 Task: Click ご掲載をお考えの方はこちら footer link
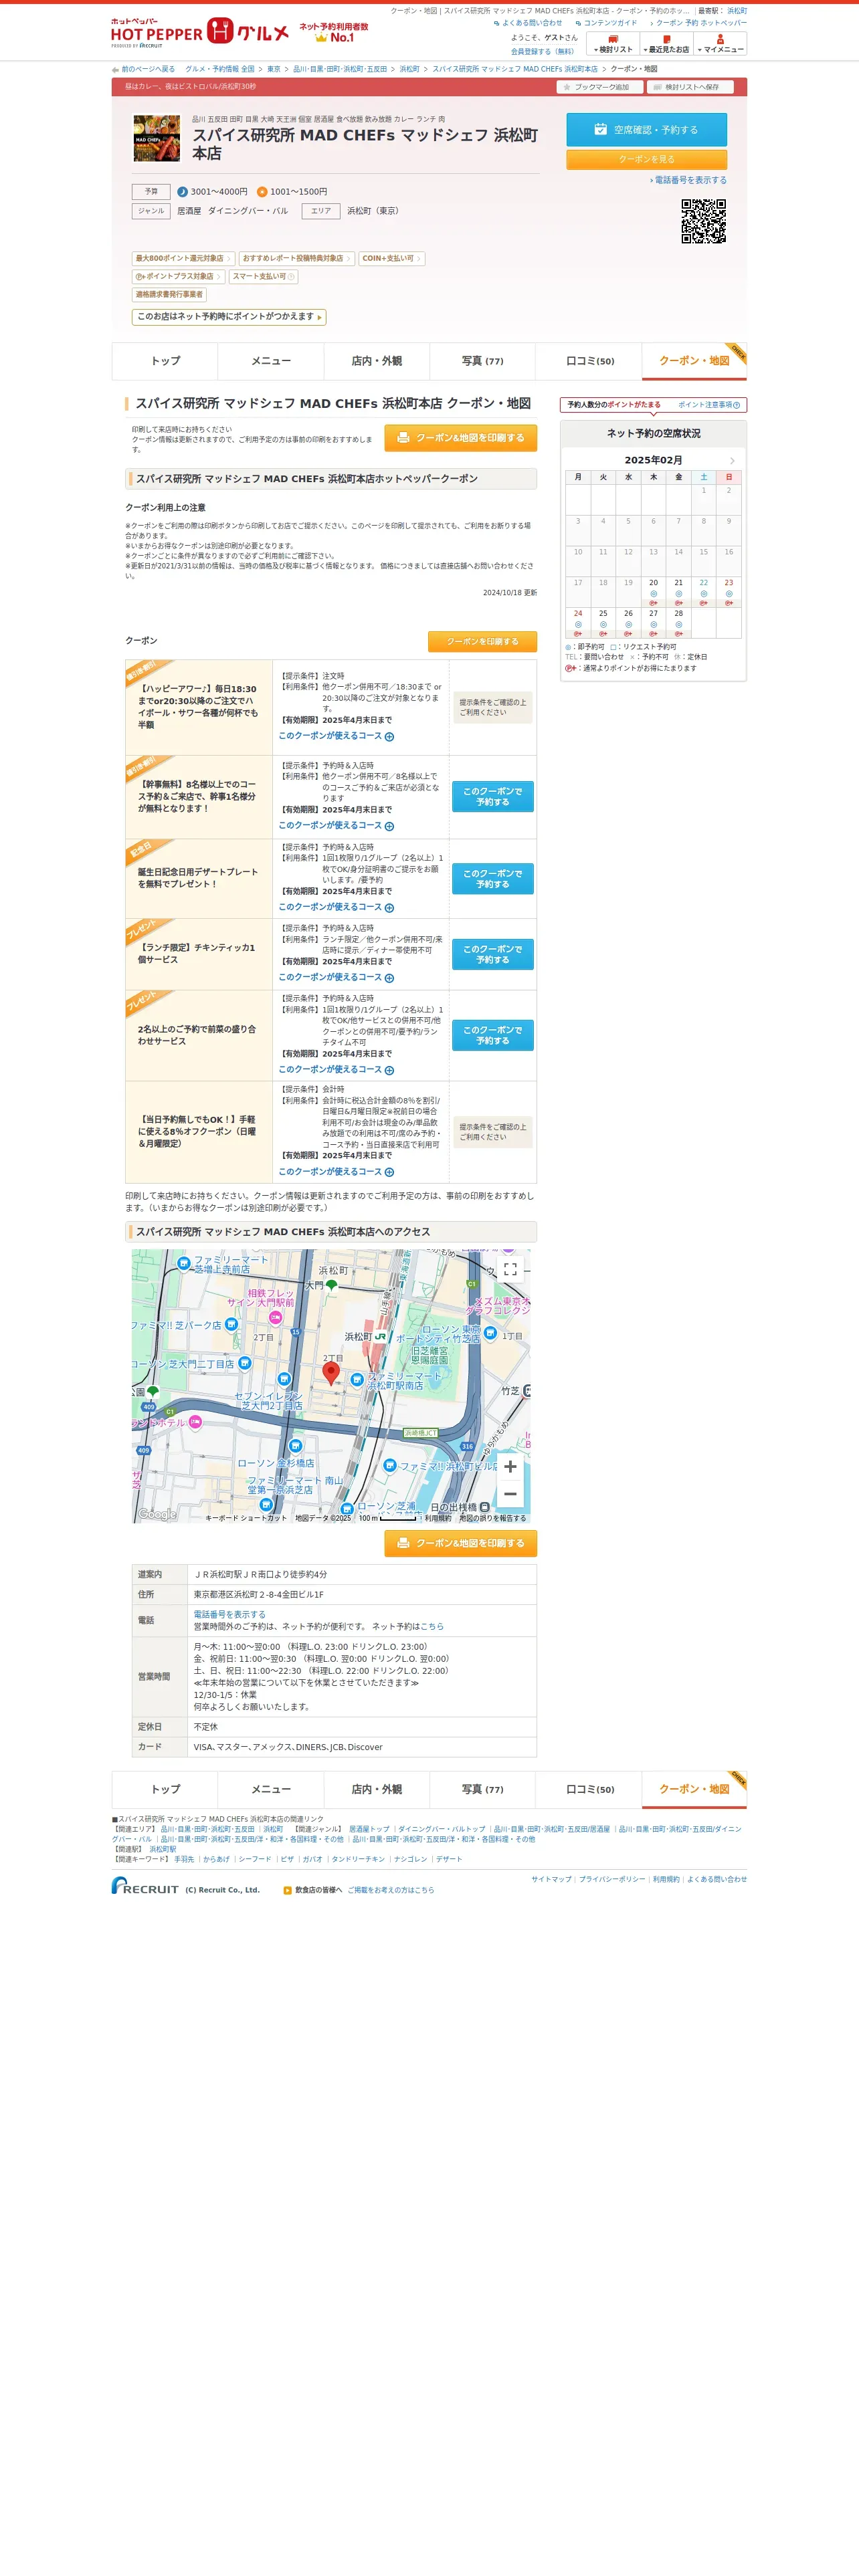point(391,1890)
